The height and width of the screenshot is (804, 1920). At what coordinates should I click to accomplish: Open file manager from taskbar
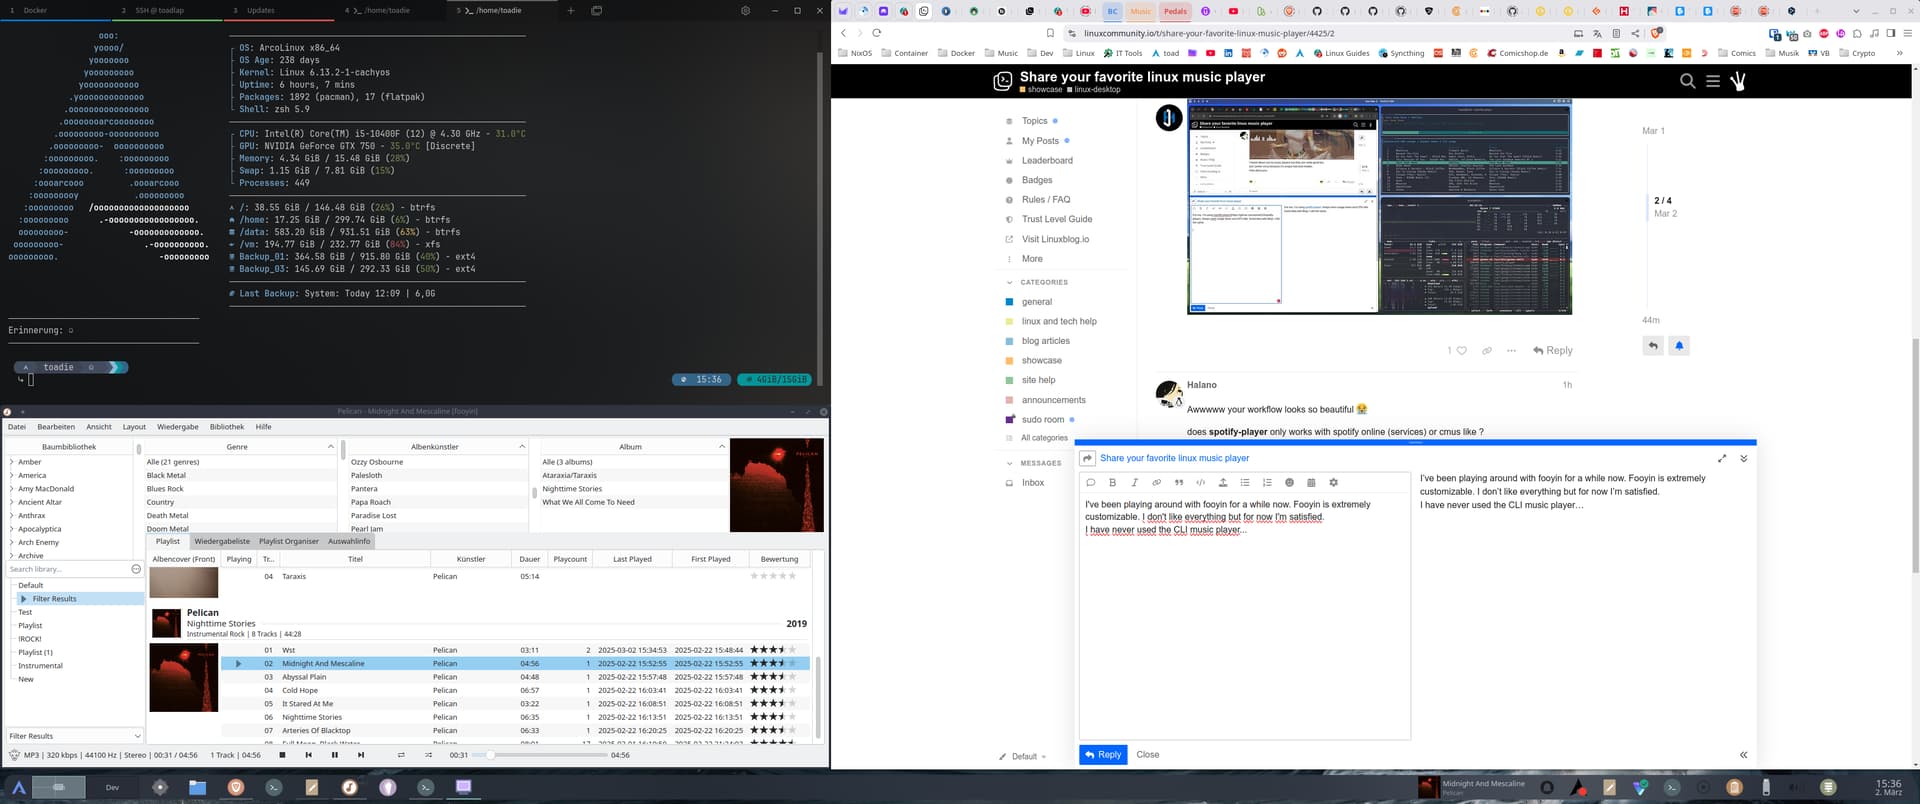coord(197,787)
